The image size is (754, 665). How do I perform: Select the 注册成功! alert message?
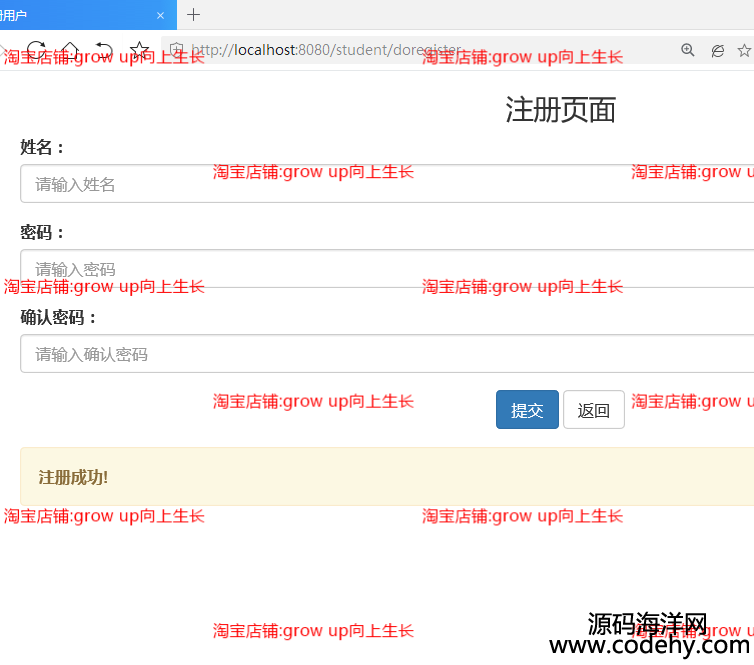tap(73, 477)
